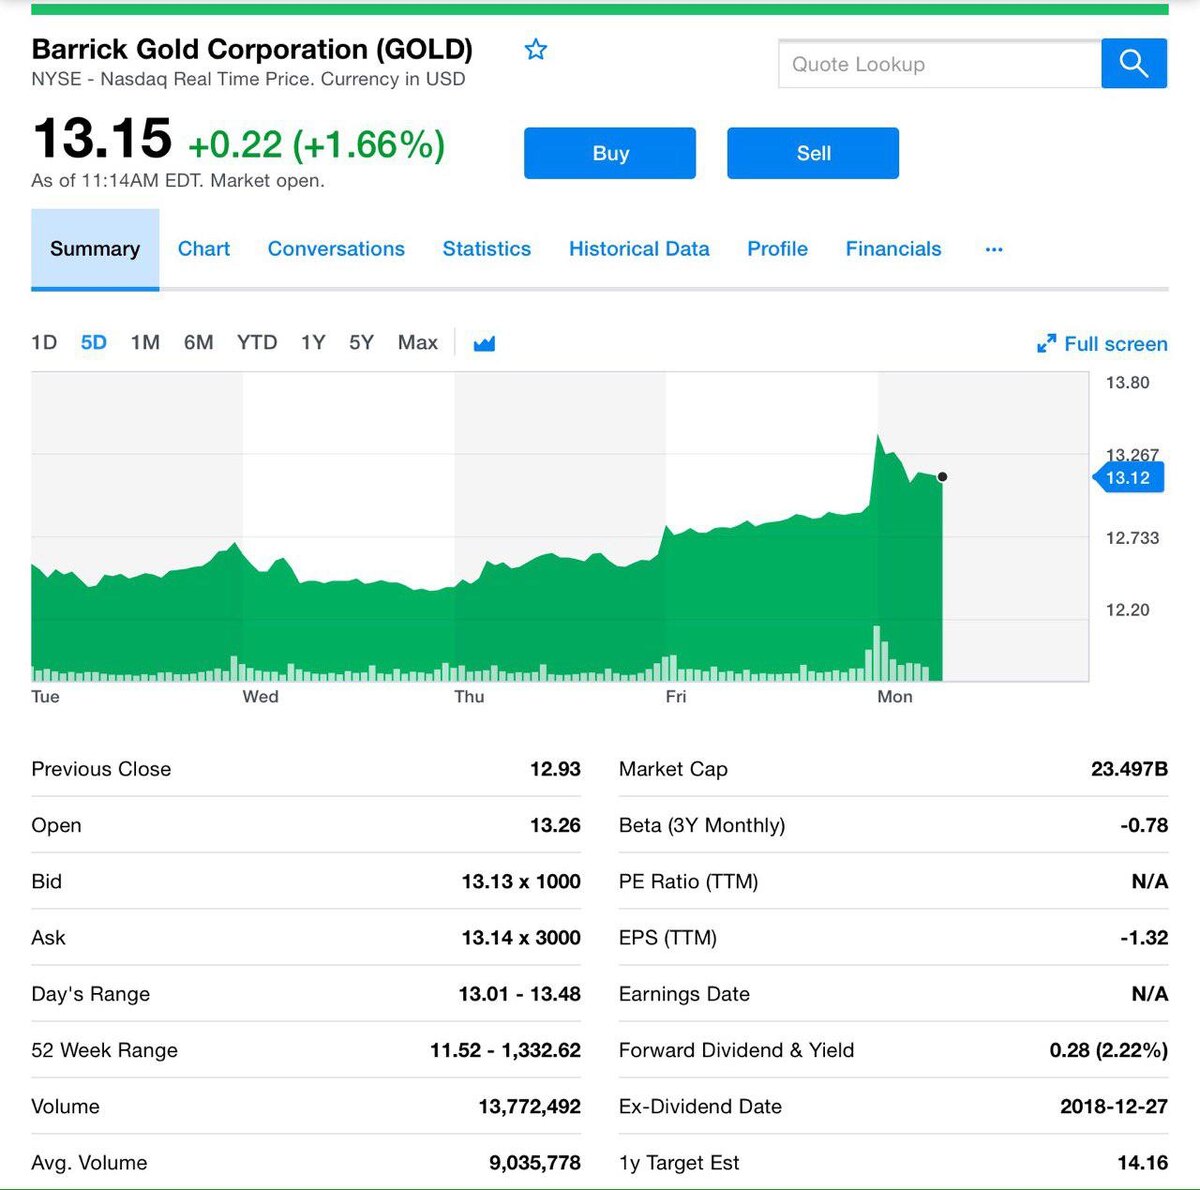
Task: Click the Open value 13.26
Action: click(x=555, y=825)
